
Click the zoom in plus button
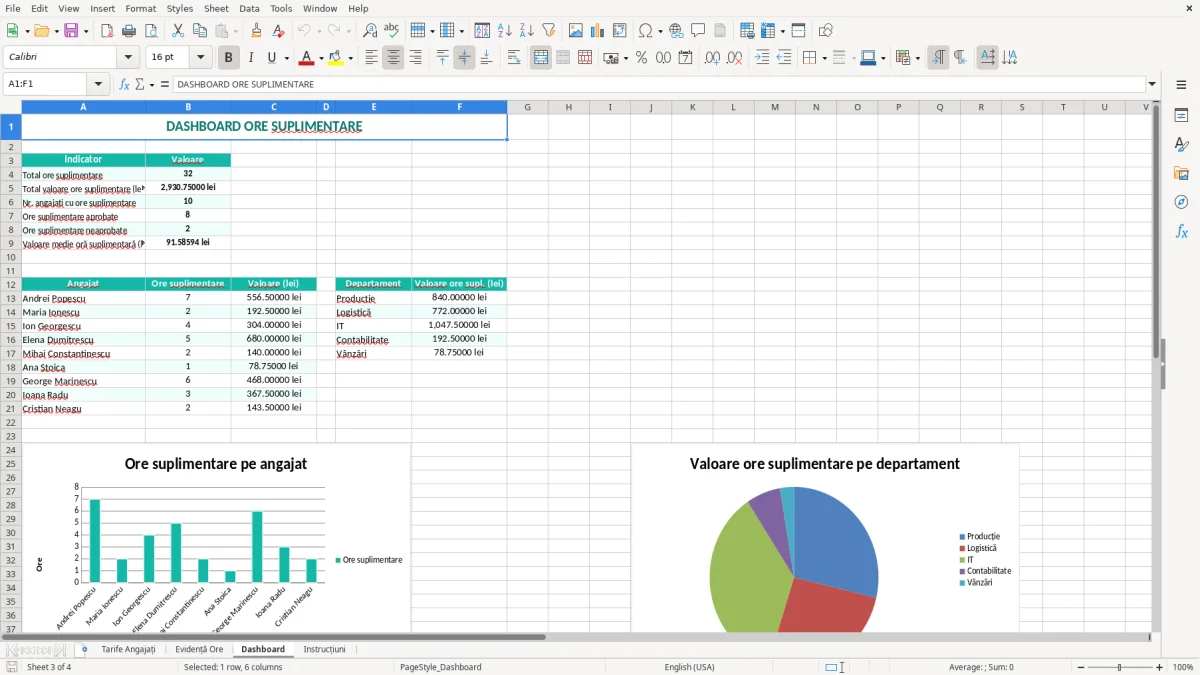click(x=1160, y=667)
